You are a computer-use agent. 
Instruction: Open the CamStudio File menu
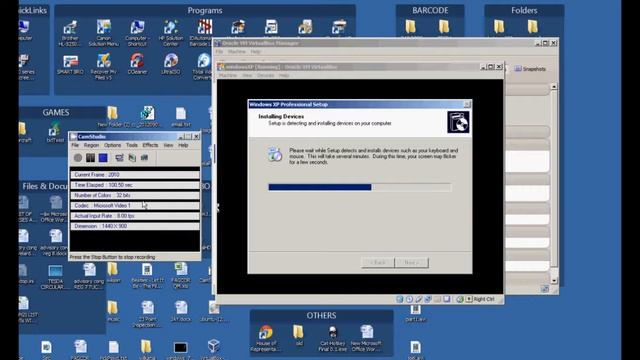(x=75, y=145)
